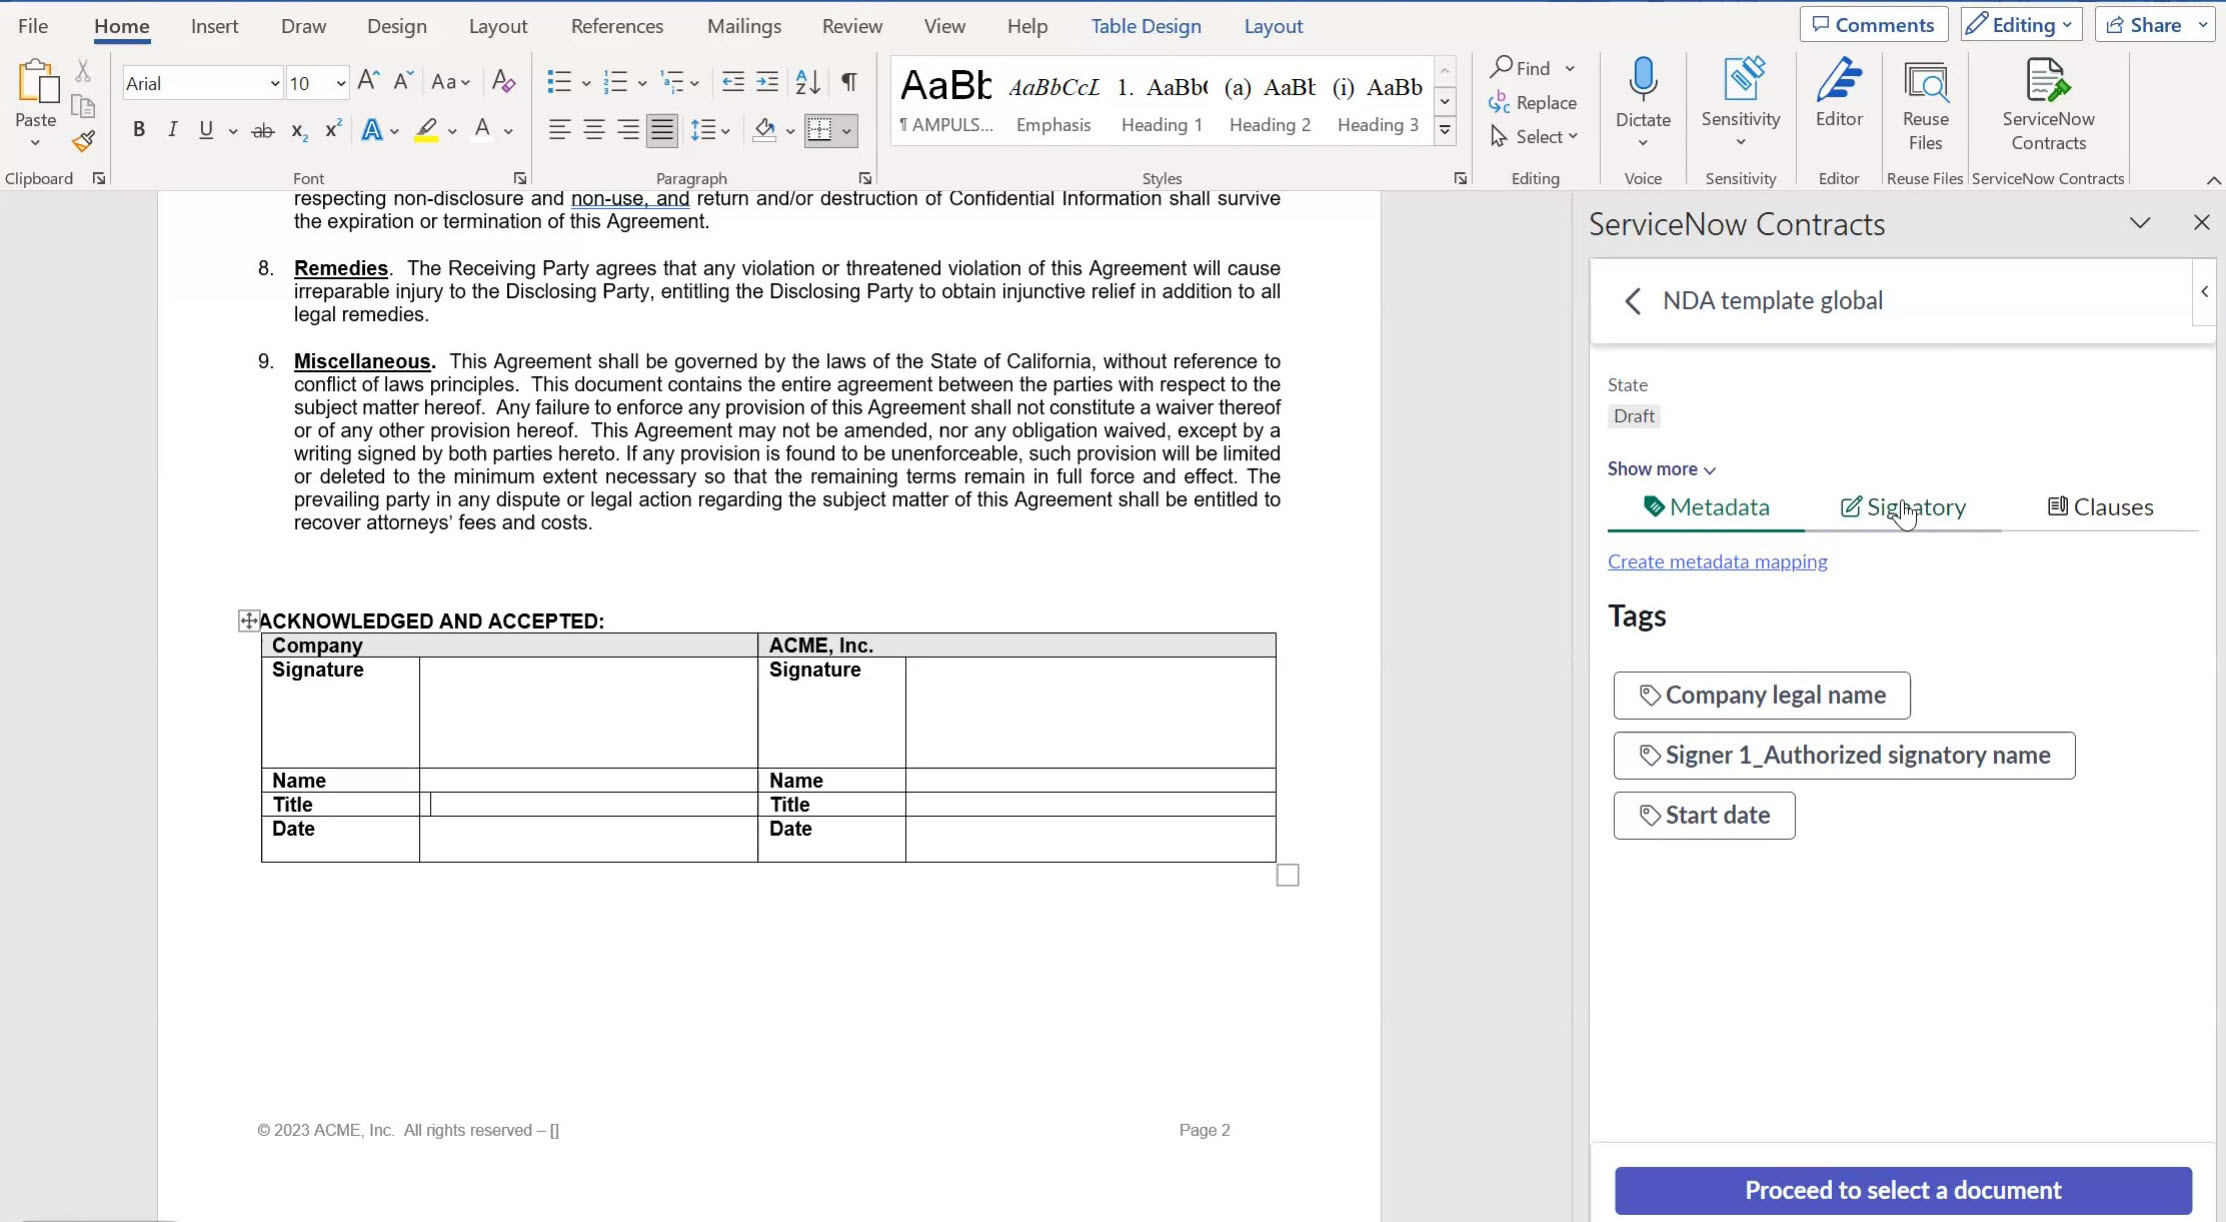Toggle italic formatting
The image size is (2226, 1222).
(x=172, y=129)
